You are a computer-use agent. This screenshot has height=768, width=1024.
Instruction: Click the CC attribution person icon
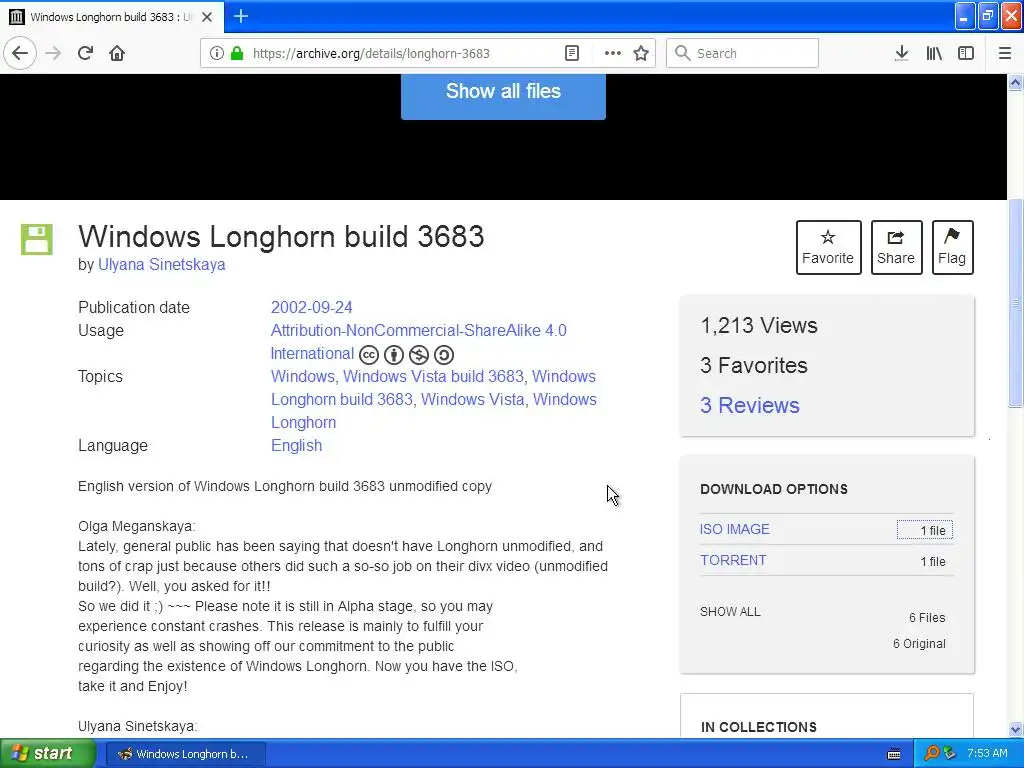394,355
